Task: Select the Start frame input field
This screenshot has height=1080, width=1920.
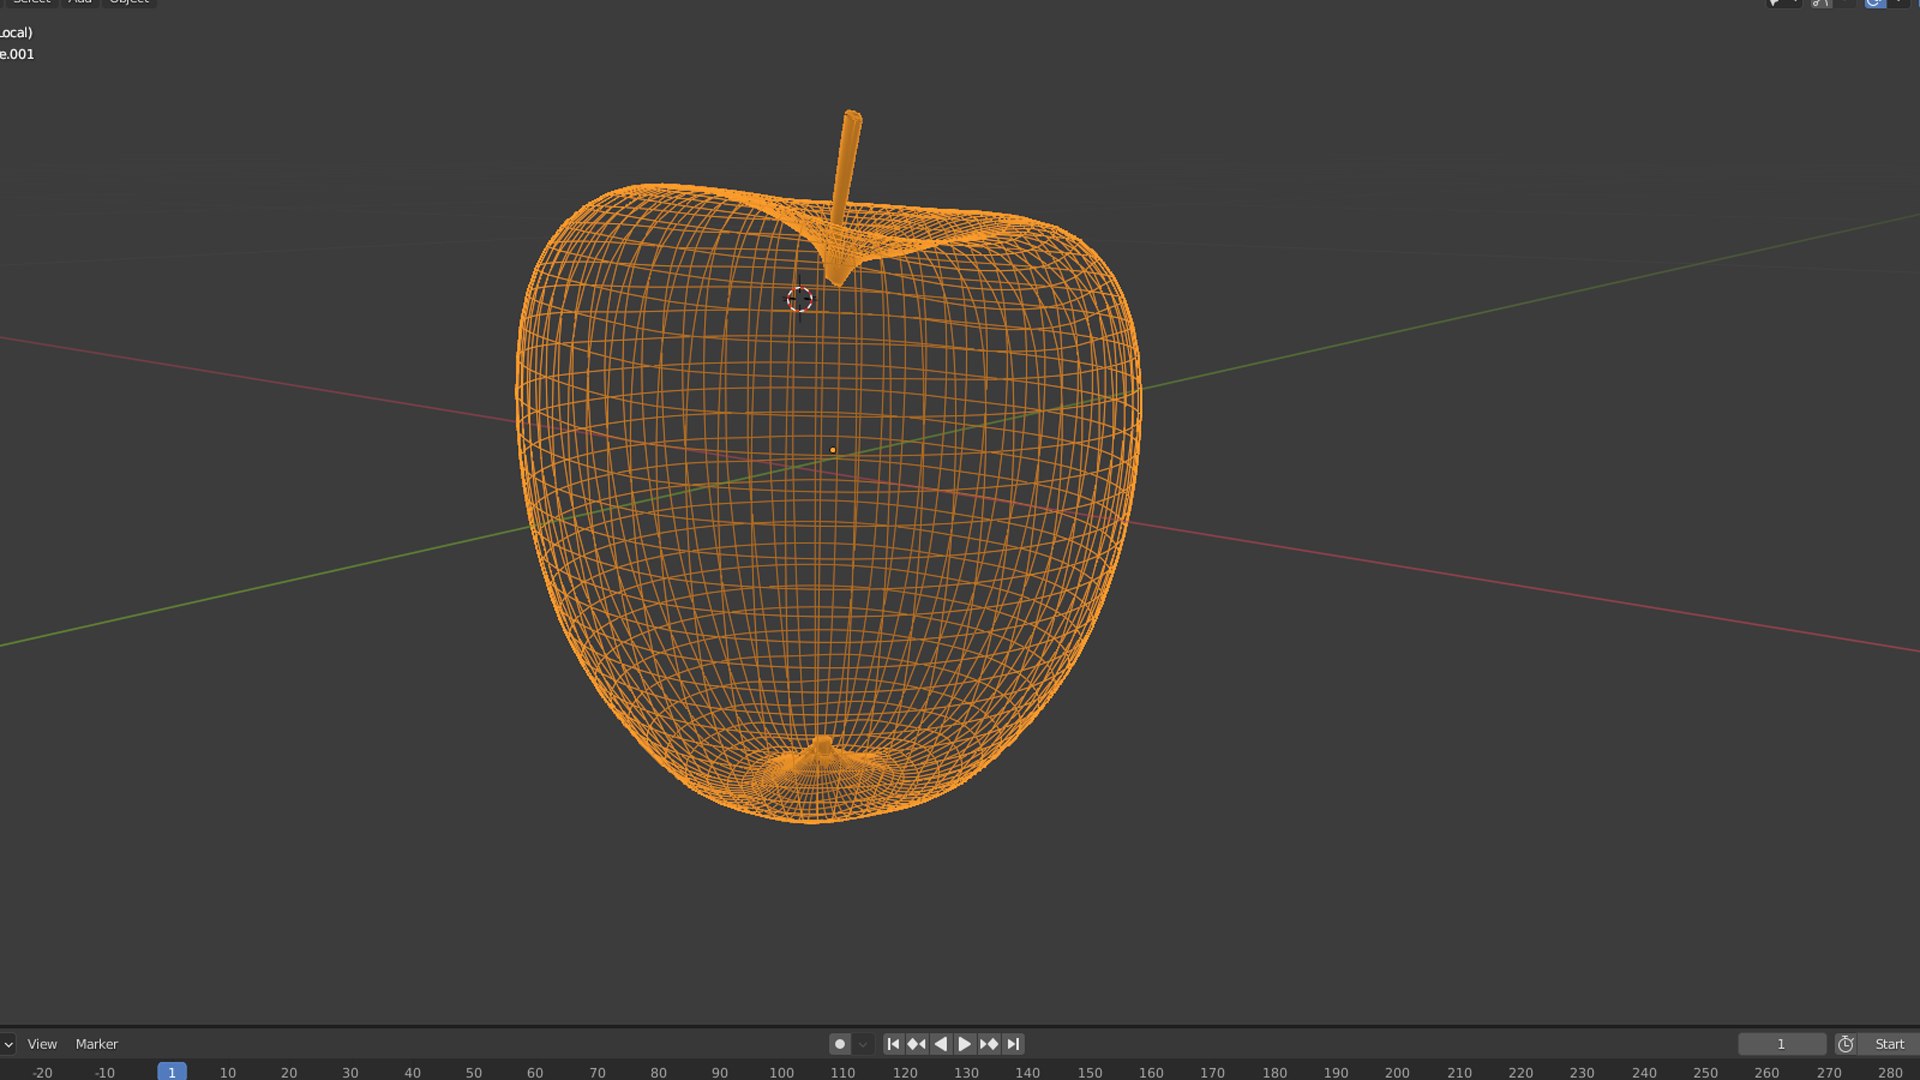Action: (x=1894, y=1043)
